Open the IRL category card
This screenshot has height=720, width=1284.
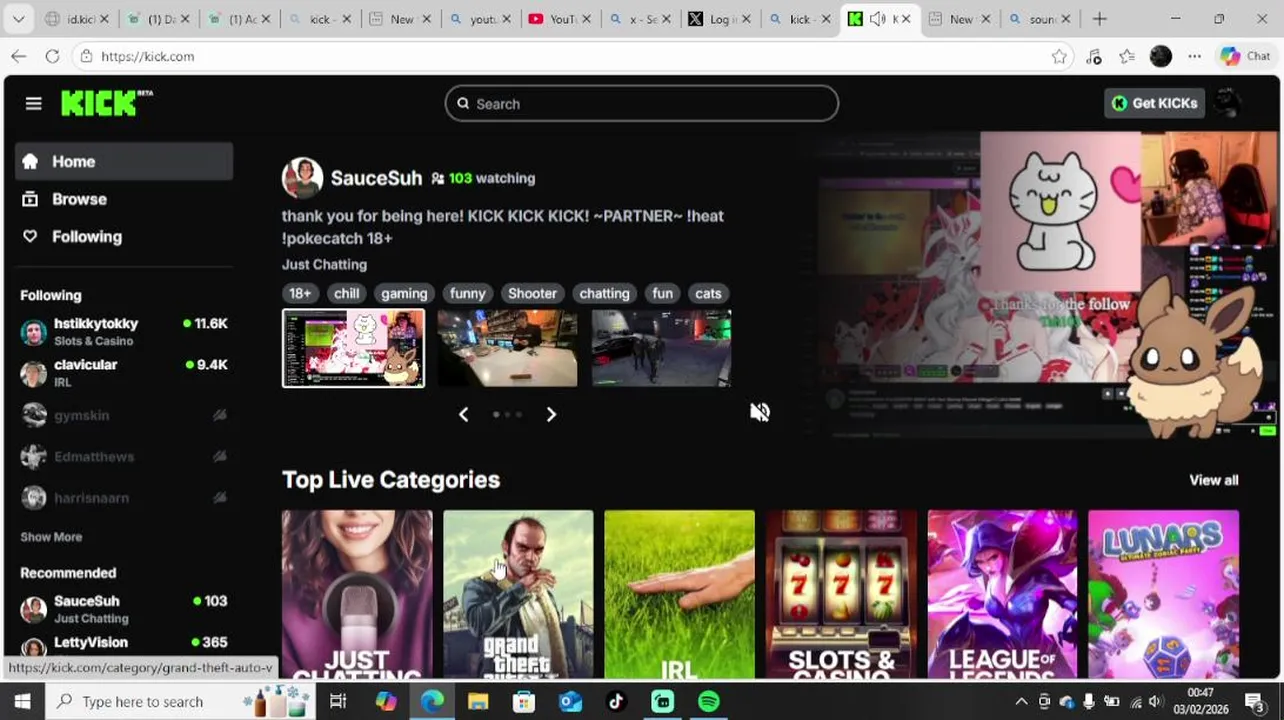tap(679, 594)
